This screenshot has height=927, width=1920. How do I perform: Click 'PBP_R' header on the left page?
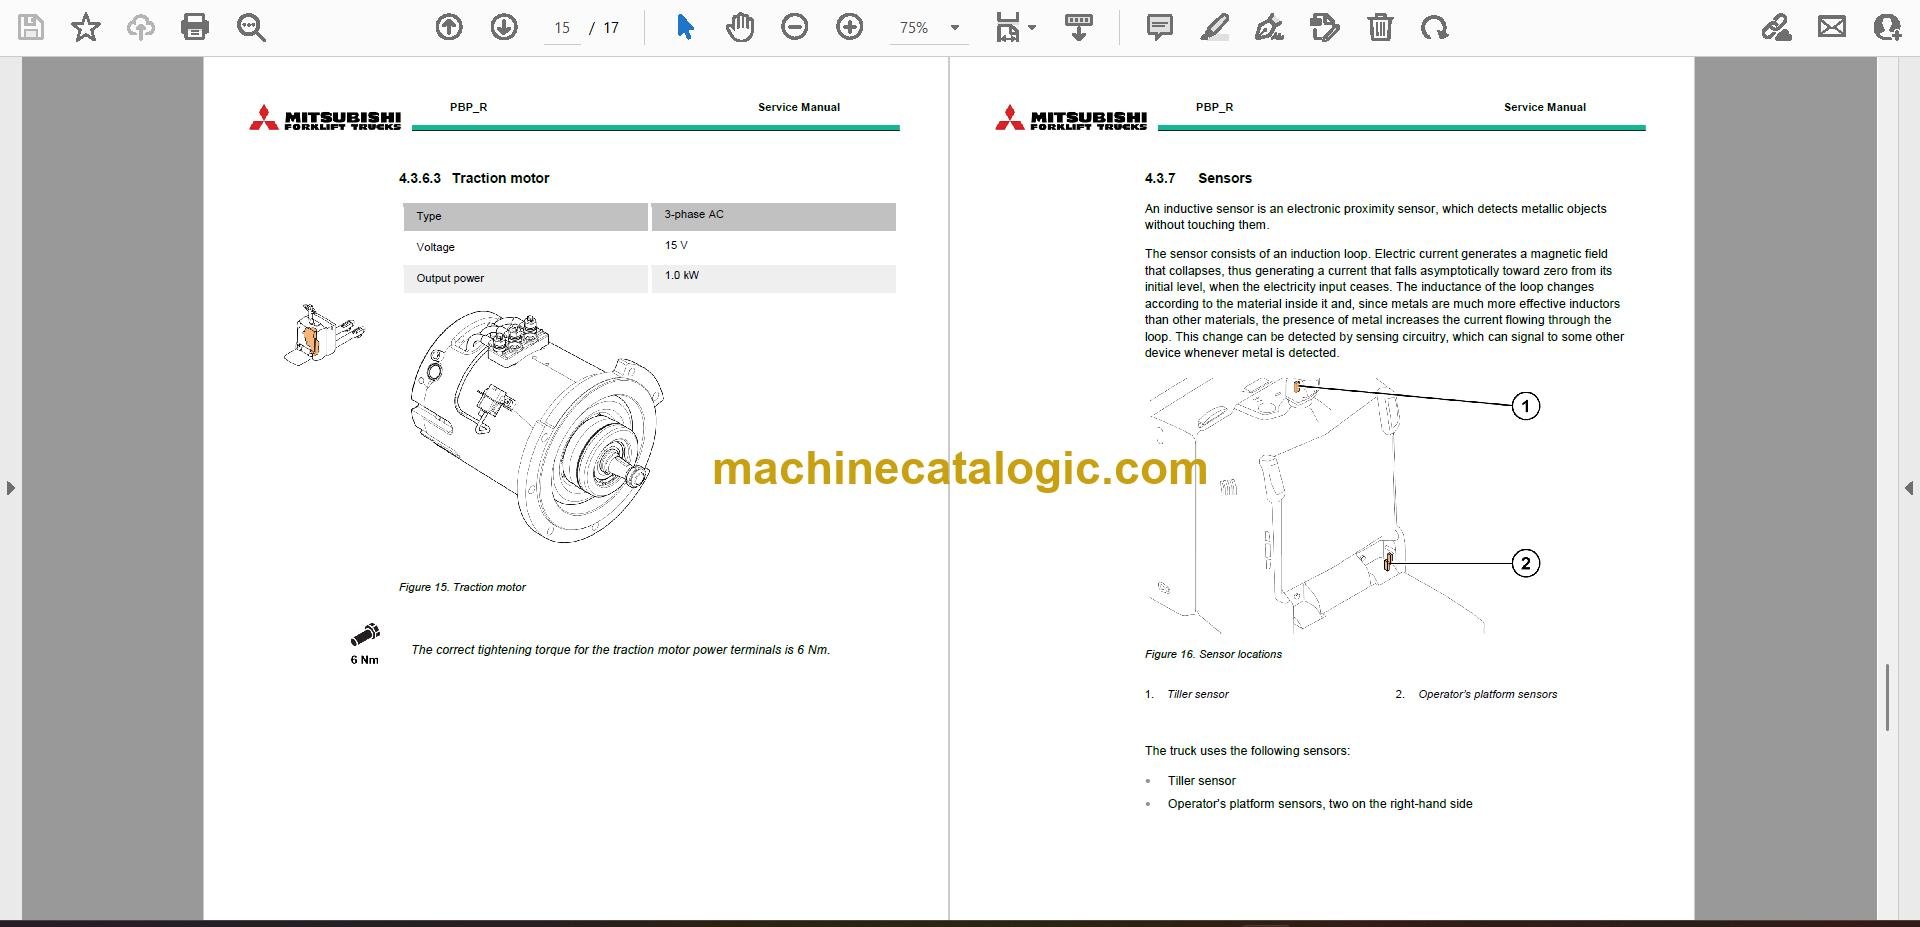pyautogui.click(x=468, y=107)
